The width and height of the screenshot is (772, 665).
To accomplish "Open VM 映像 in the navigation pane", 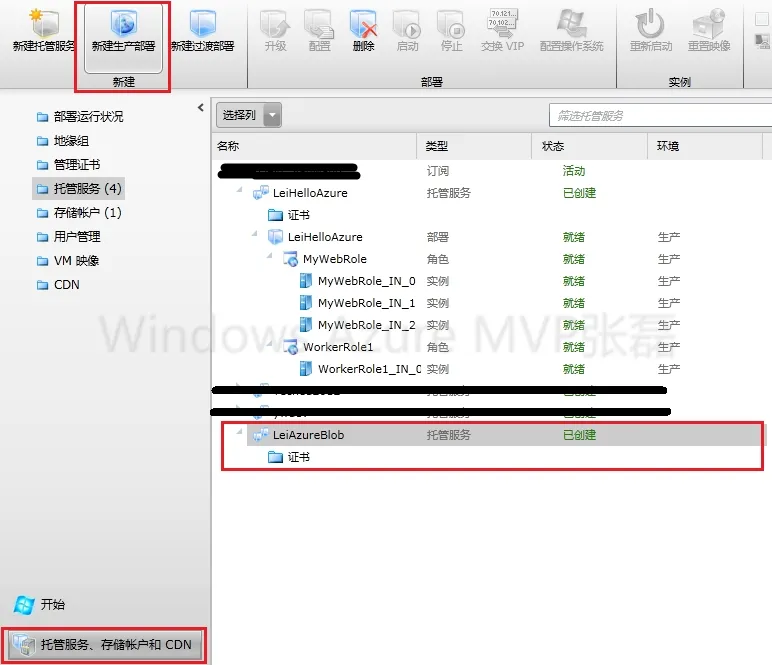I will (x=68, y=260).
